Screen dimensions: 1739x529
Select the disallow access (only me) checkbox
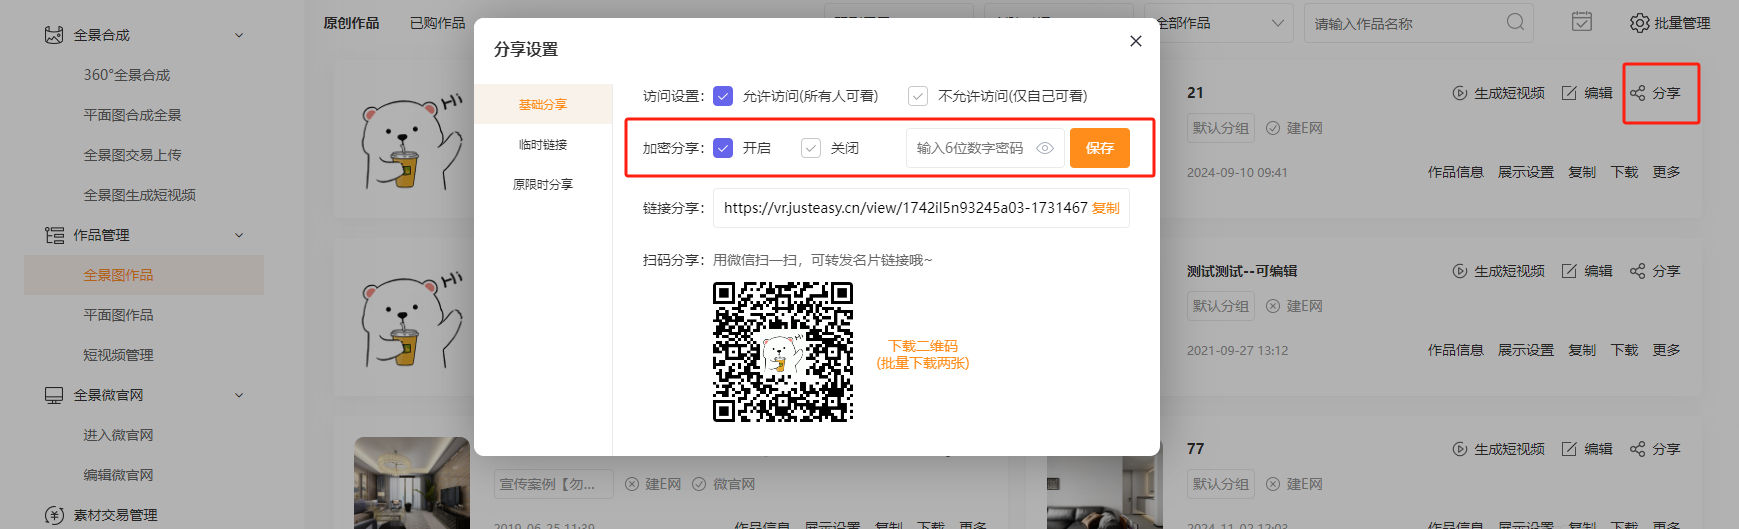[917, 96]
